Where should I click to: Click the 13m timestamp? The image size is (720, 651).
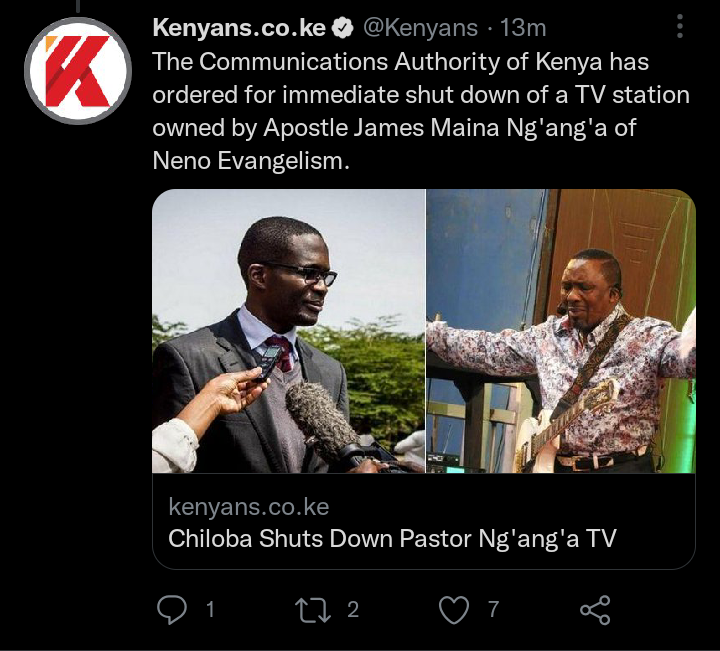[x=523, y=28]
